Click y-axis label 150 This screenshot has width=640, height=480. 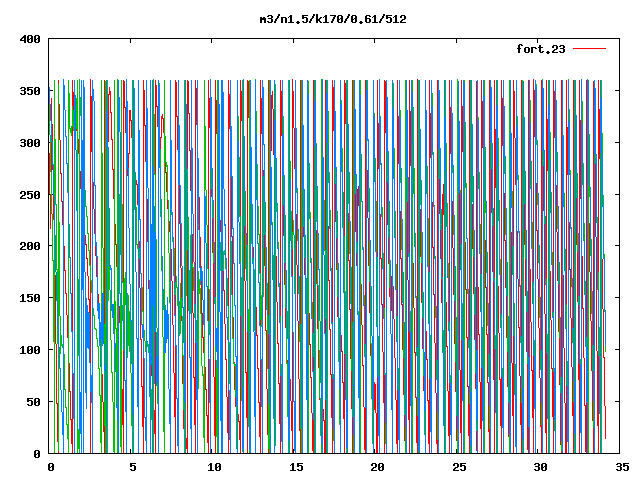click(30, 298)
